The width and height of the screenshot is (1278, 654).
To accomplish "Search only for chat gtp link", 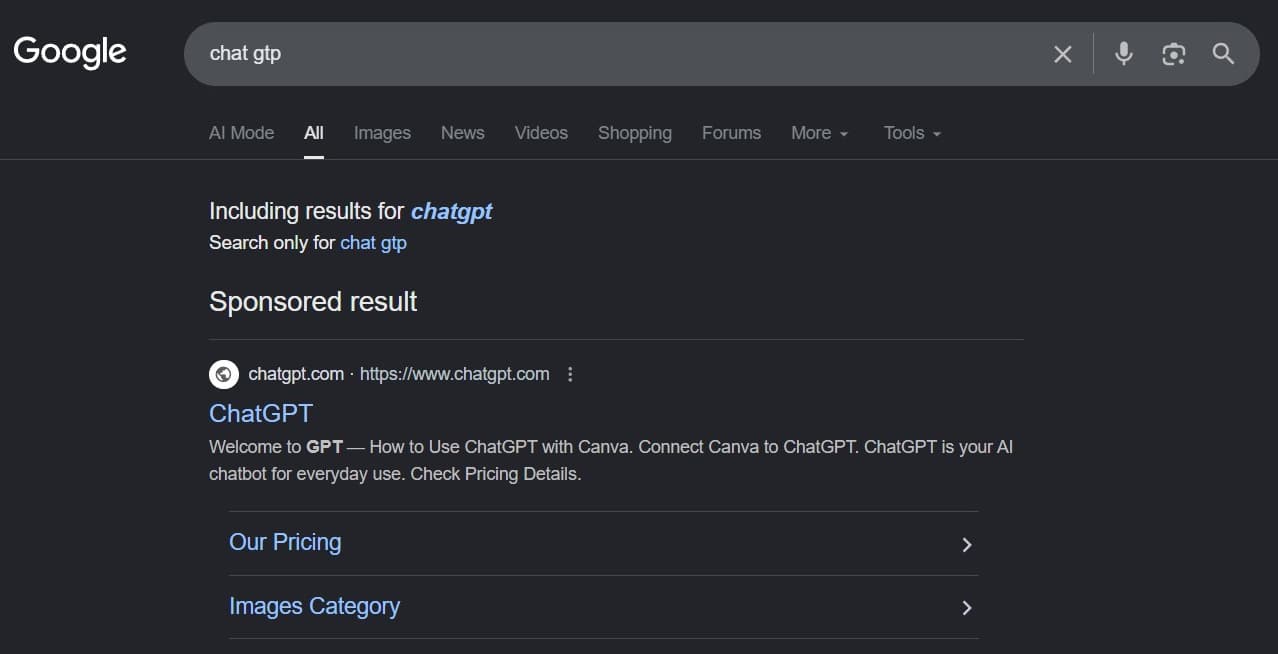I will (373, 242).
